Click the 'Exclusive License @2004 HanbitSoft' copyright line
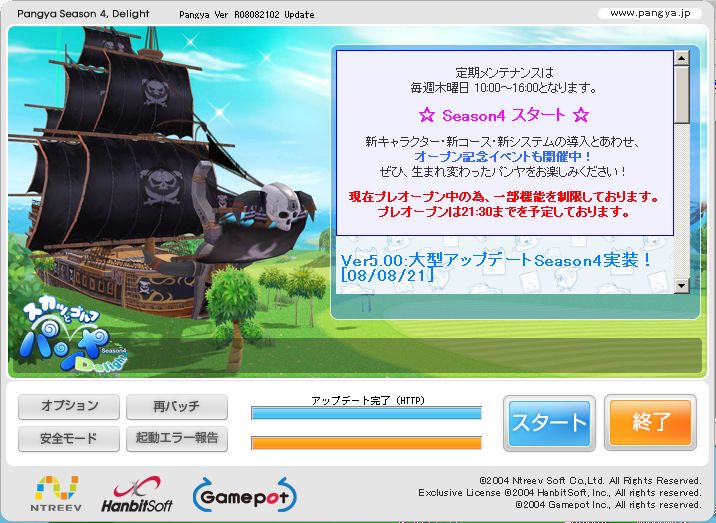Screen dimensions: 716x523 point(560,493)
